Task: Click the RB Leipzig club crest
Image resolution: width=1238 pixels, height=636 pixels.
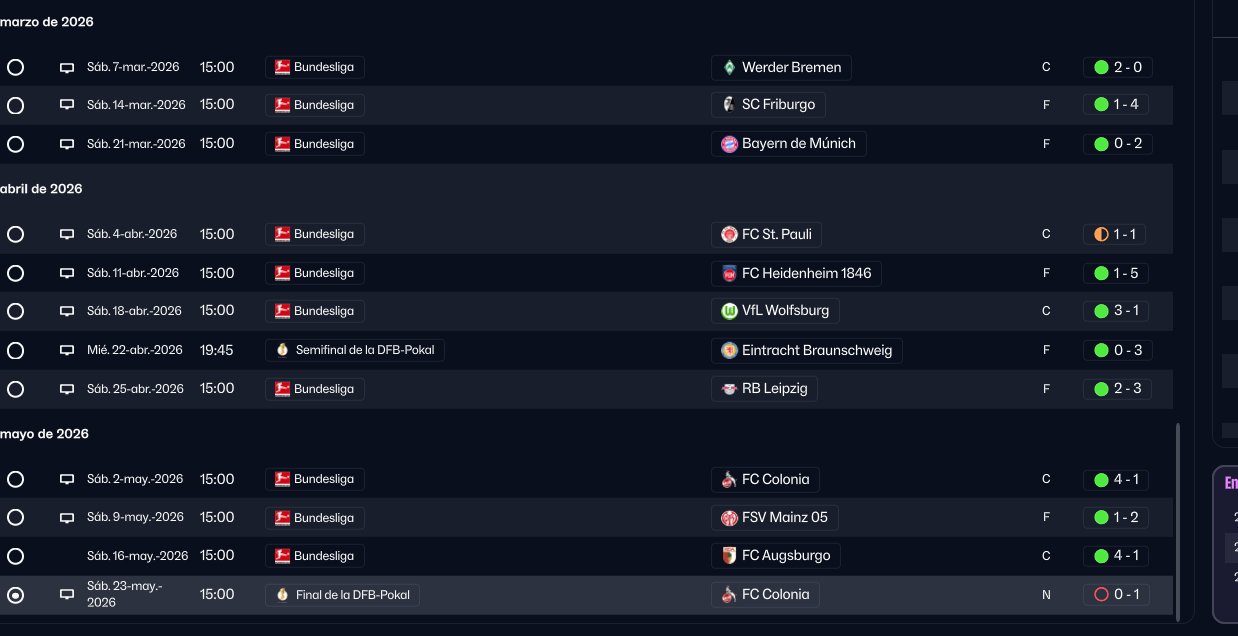Action: point(729,389)
